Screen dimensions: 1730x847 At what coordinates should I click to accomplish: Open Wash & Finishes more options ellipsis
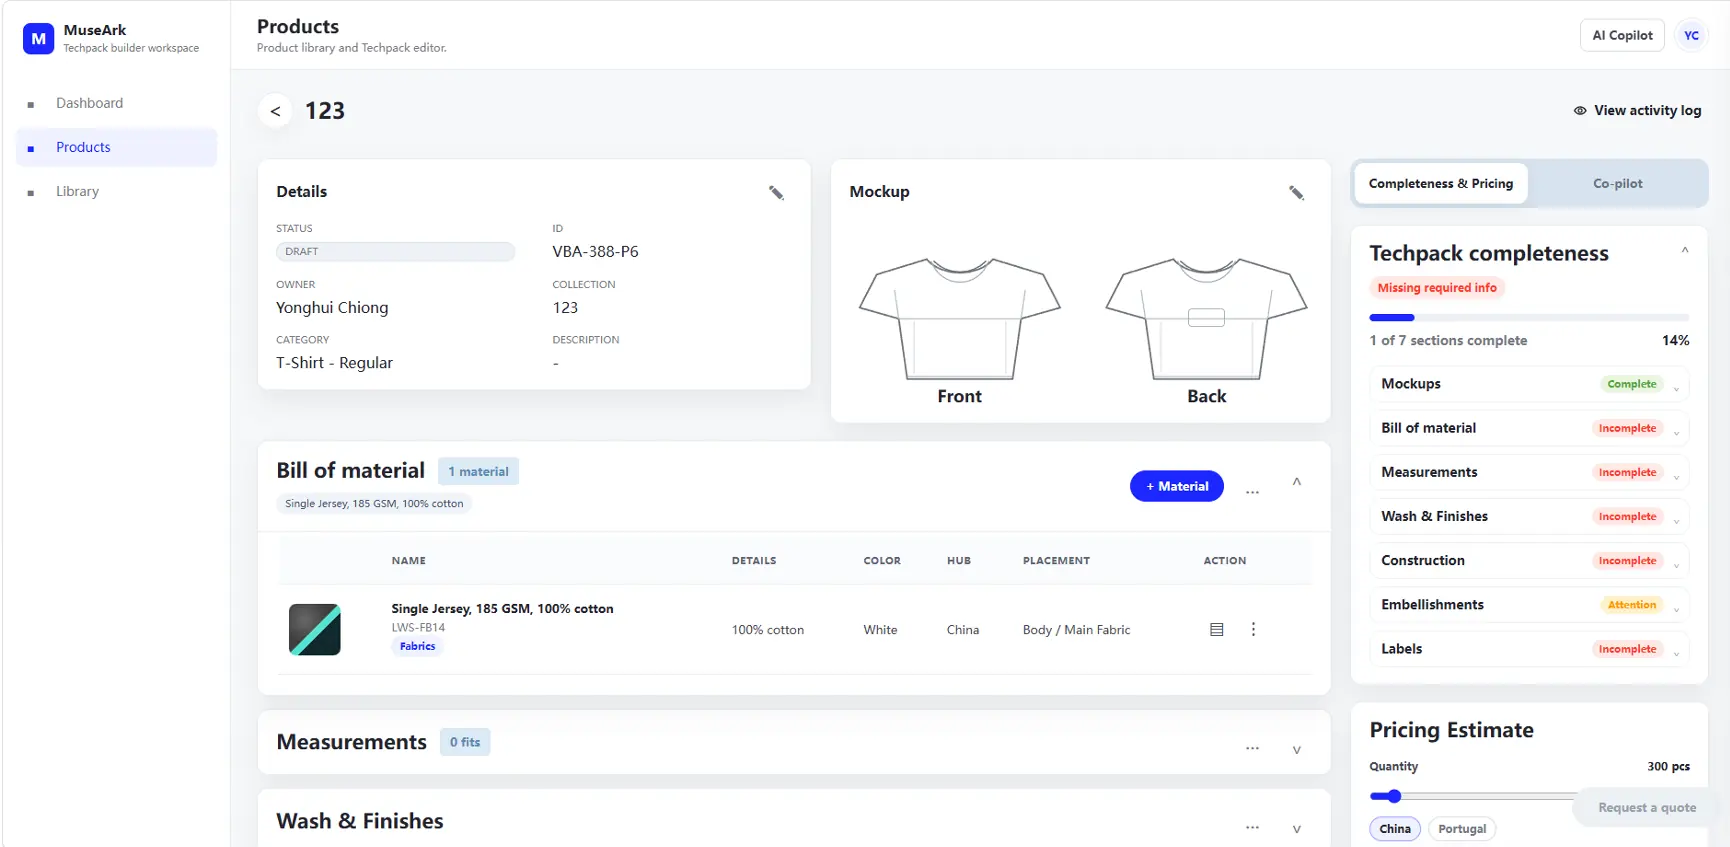(x=1252, y=827)
